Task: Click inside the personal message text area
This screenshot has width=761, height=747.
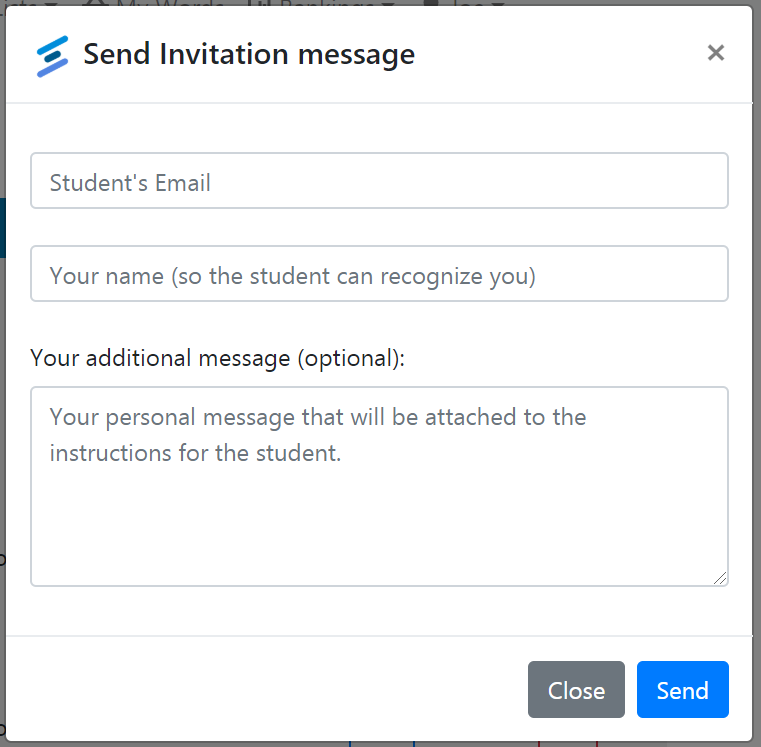Action: pos(379,486)
